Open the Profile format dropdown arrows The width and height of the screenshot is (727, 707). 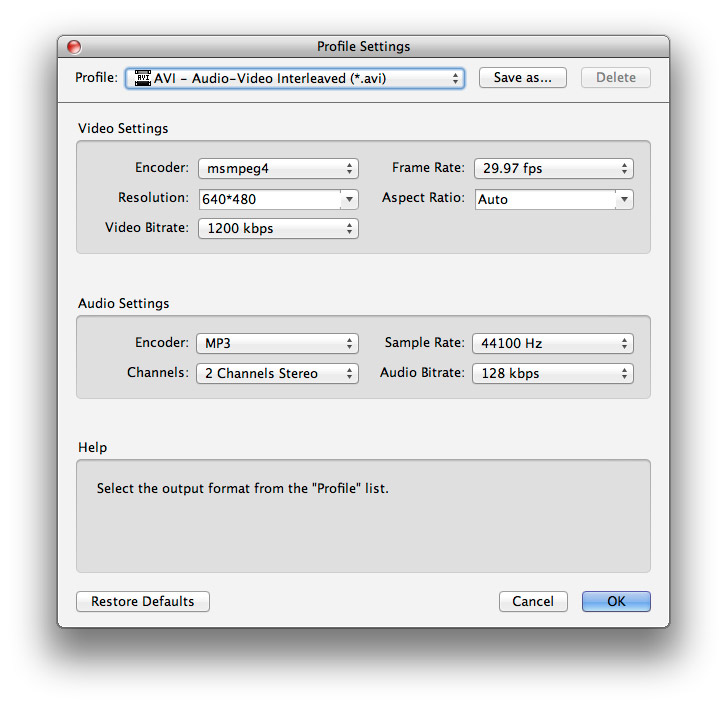(456, 78)
